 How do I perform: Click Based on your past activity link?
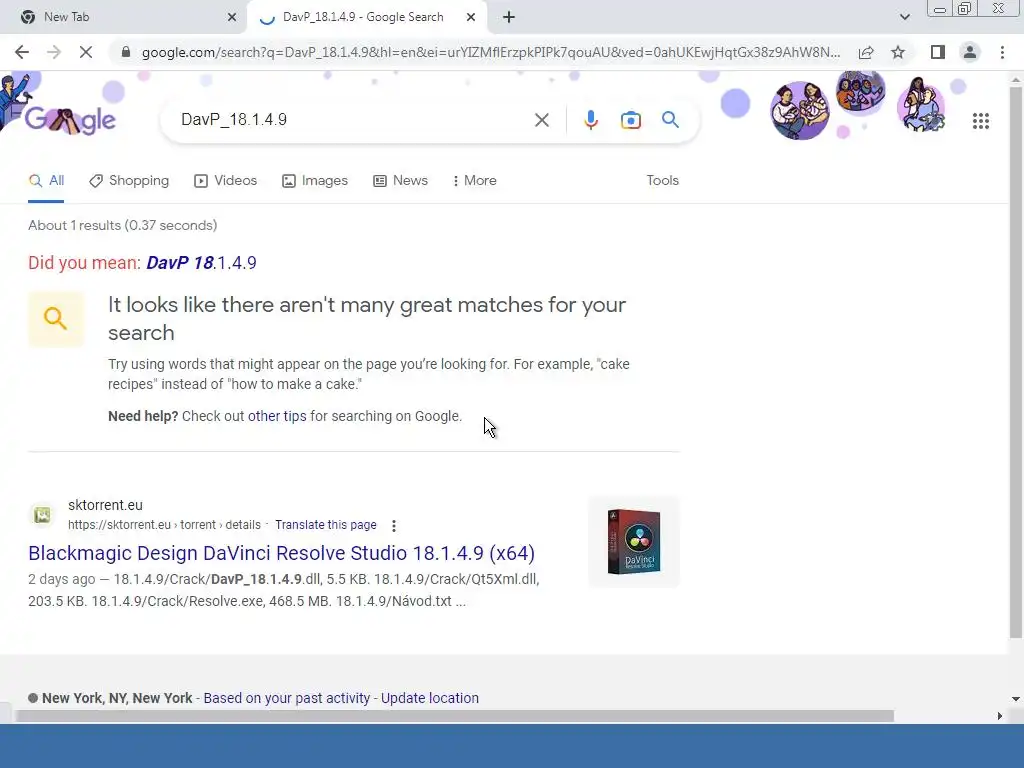tap(287, 698)
